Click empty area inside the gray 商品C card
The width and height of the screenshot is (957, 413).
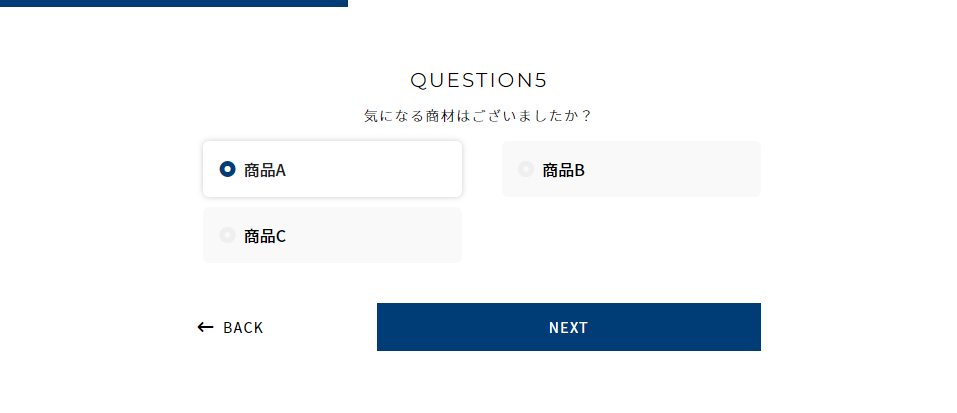point(380,236)
